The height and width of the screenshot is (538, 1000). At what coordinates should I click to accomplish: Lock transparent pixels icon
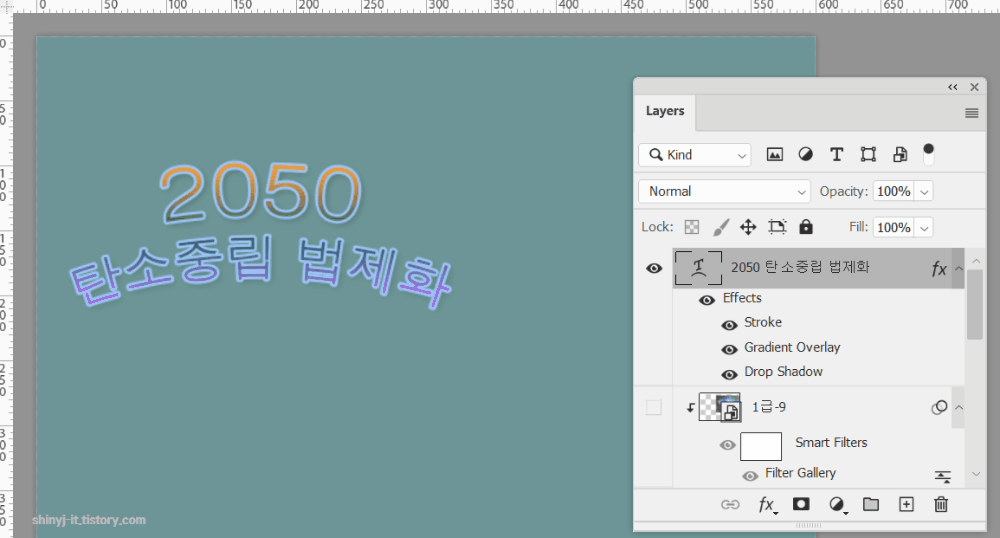pos(692,227)
